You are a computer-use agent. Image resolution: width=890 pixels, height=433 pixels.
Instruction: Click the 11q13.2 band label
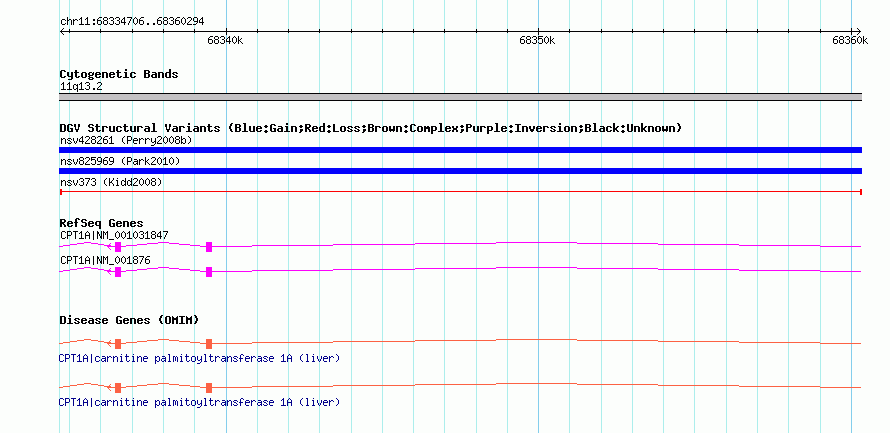coord(81,87)
